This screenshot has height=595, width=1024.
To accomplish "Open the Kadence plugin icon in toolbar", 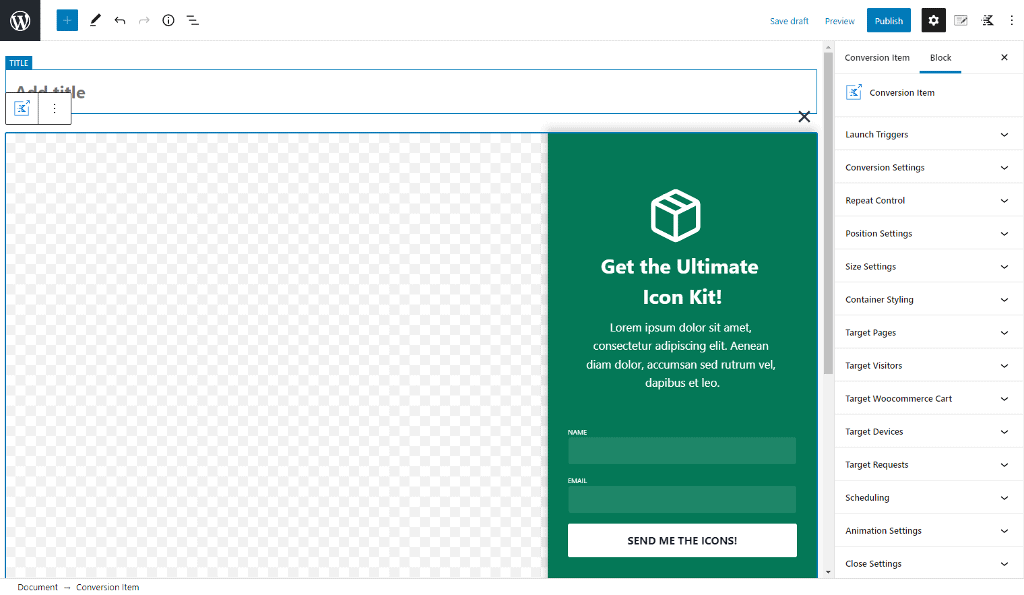I will (988, 20).
